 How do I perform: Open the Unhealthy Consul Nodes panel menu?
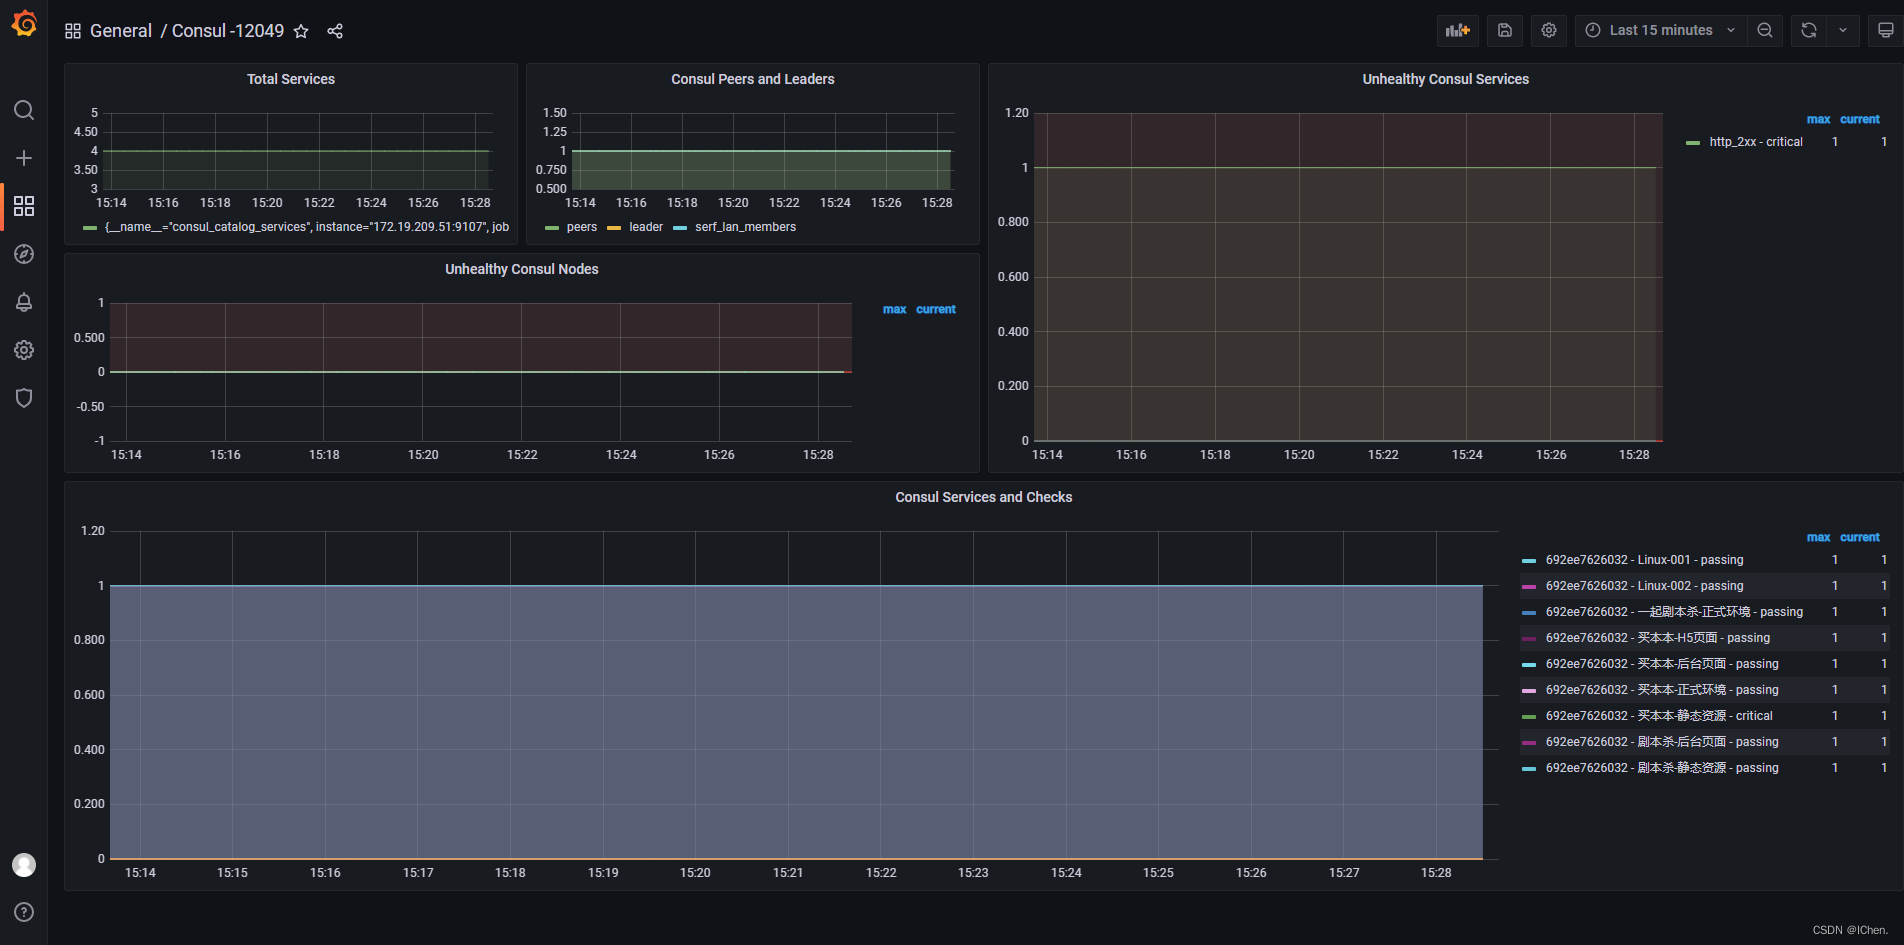(x=521, y=269)
